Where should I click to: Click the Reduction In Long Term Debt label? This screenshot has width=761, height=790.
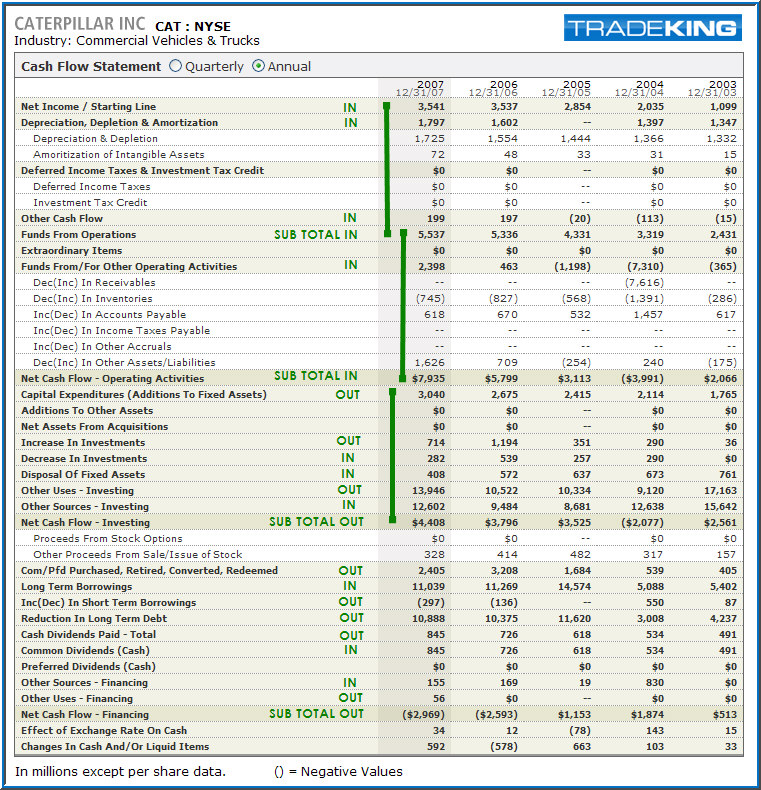click(x=94, y=619)
